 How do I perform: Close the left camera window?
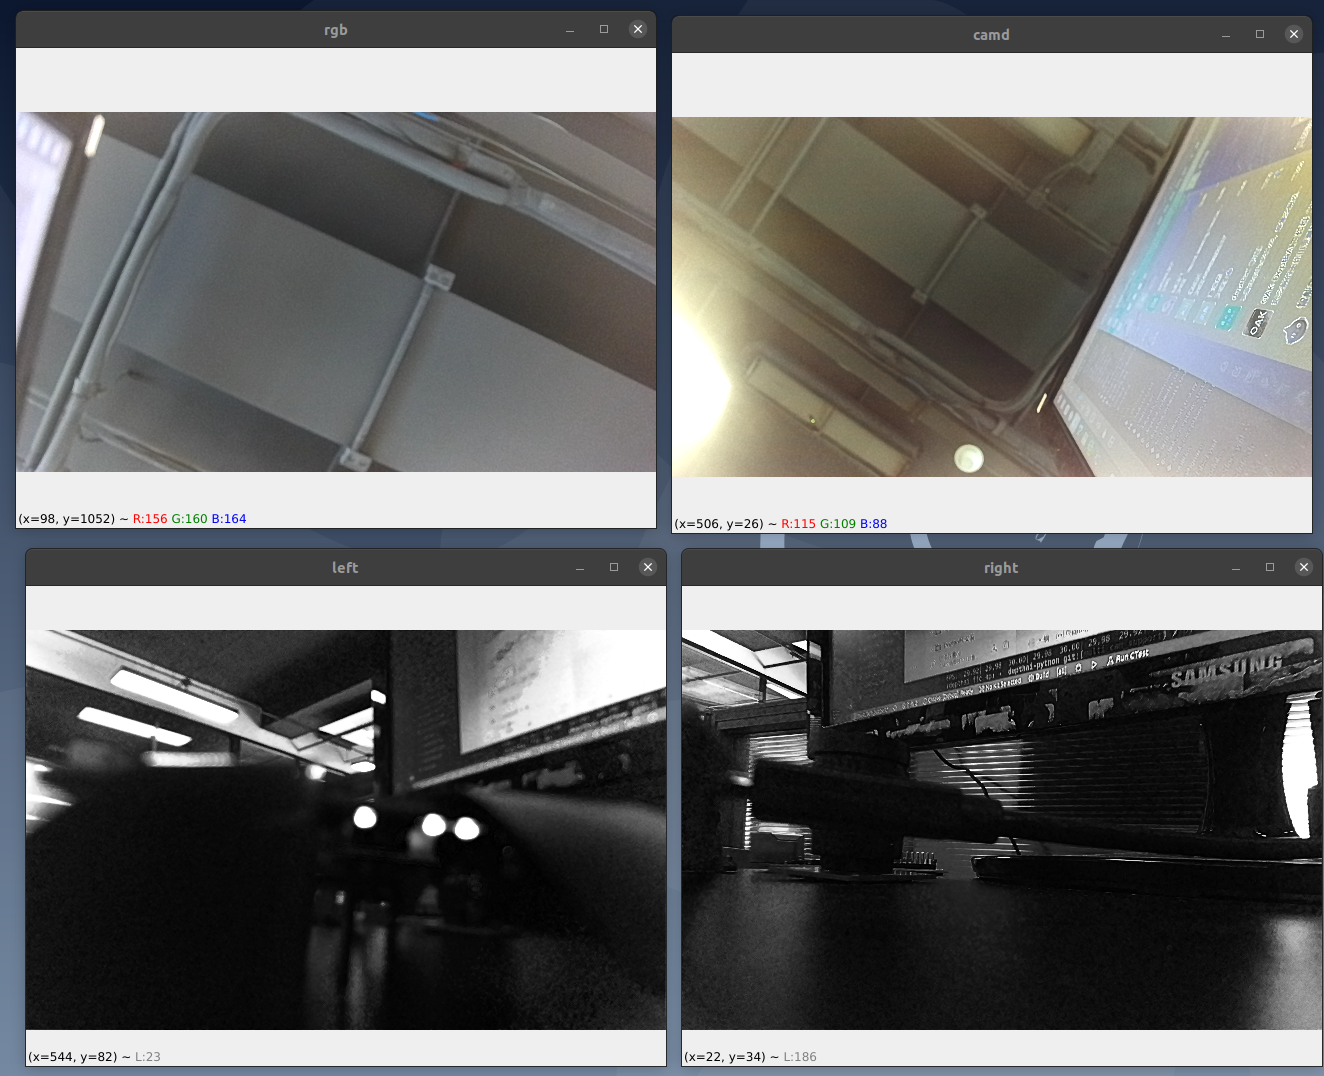click(647, 567)
